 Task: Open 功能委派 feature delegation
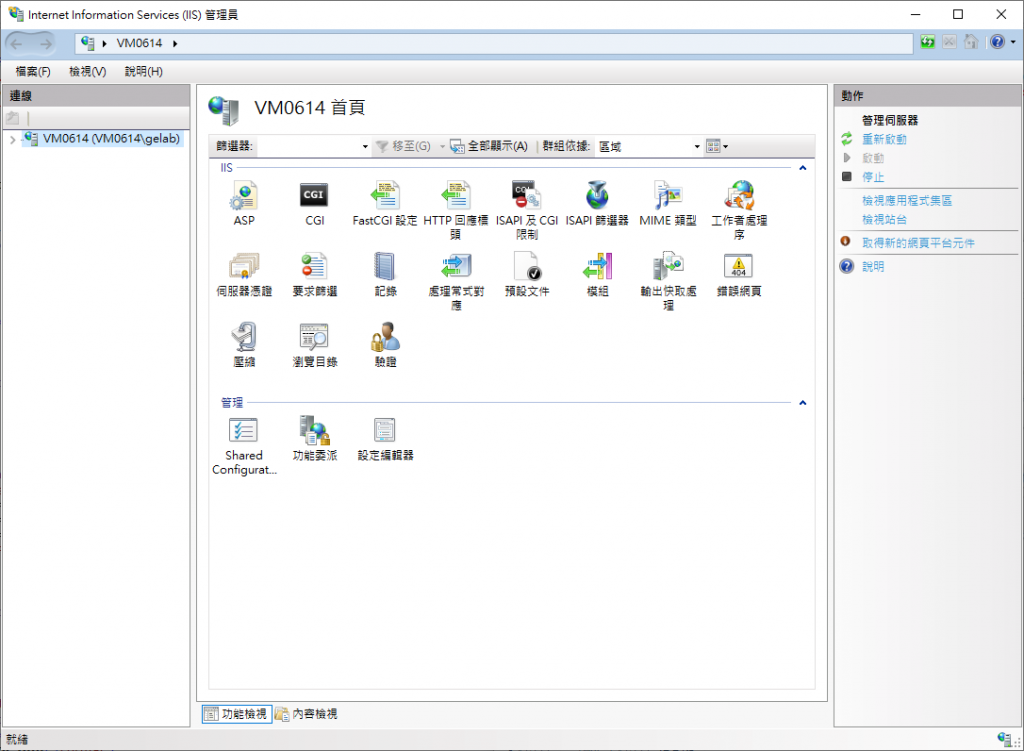coord(314,438)
